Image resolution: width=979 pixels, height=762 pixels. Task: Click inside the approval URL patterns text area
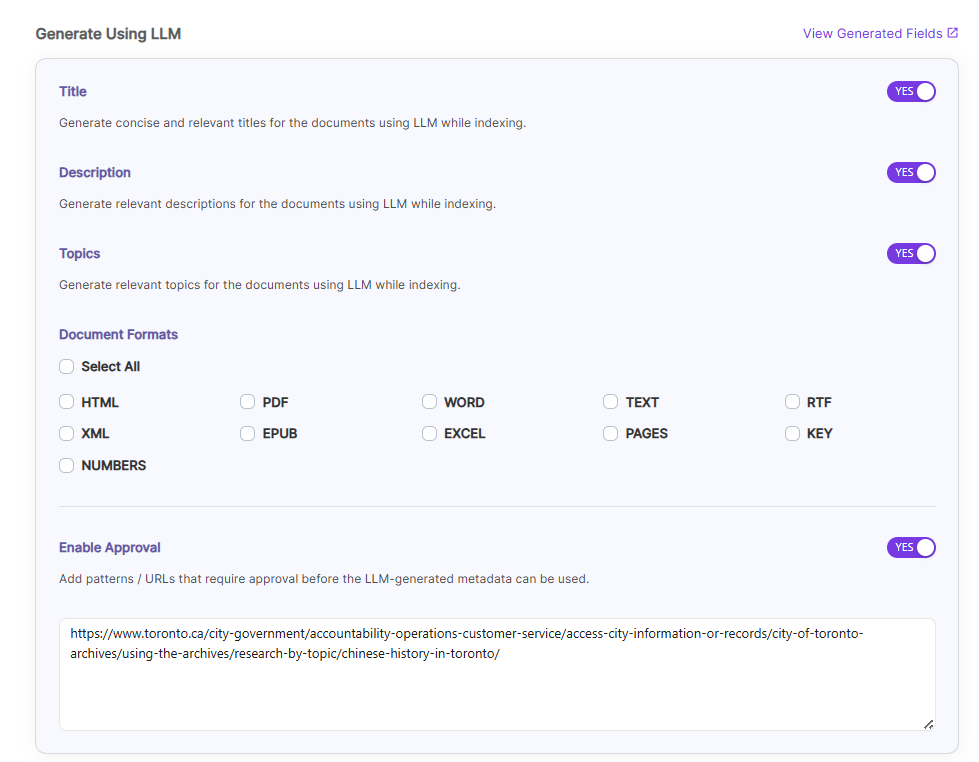[497, 675]
